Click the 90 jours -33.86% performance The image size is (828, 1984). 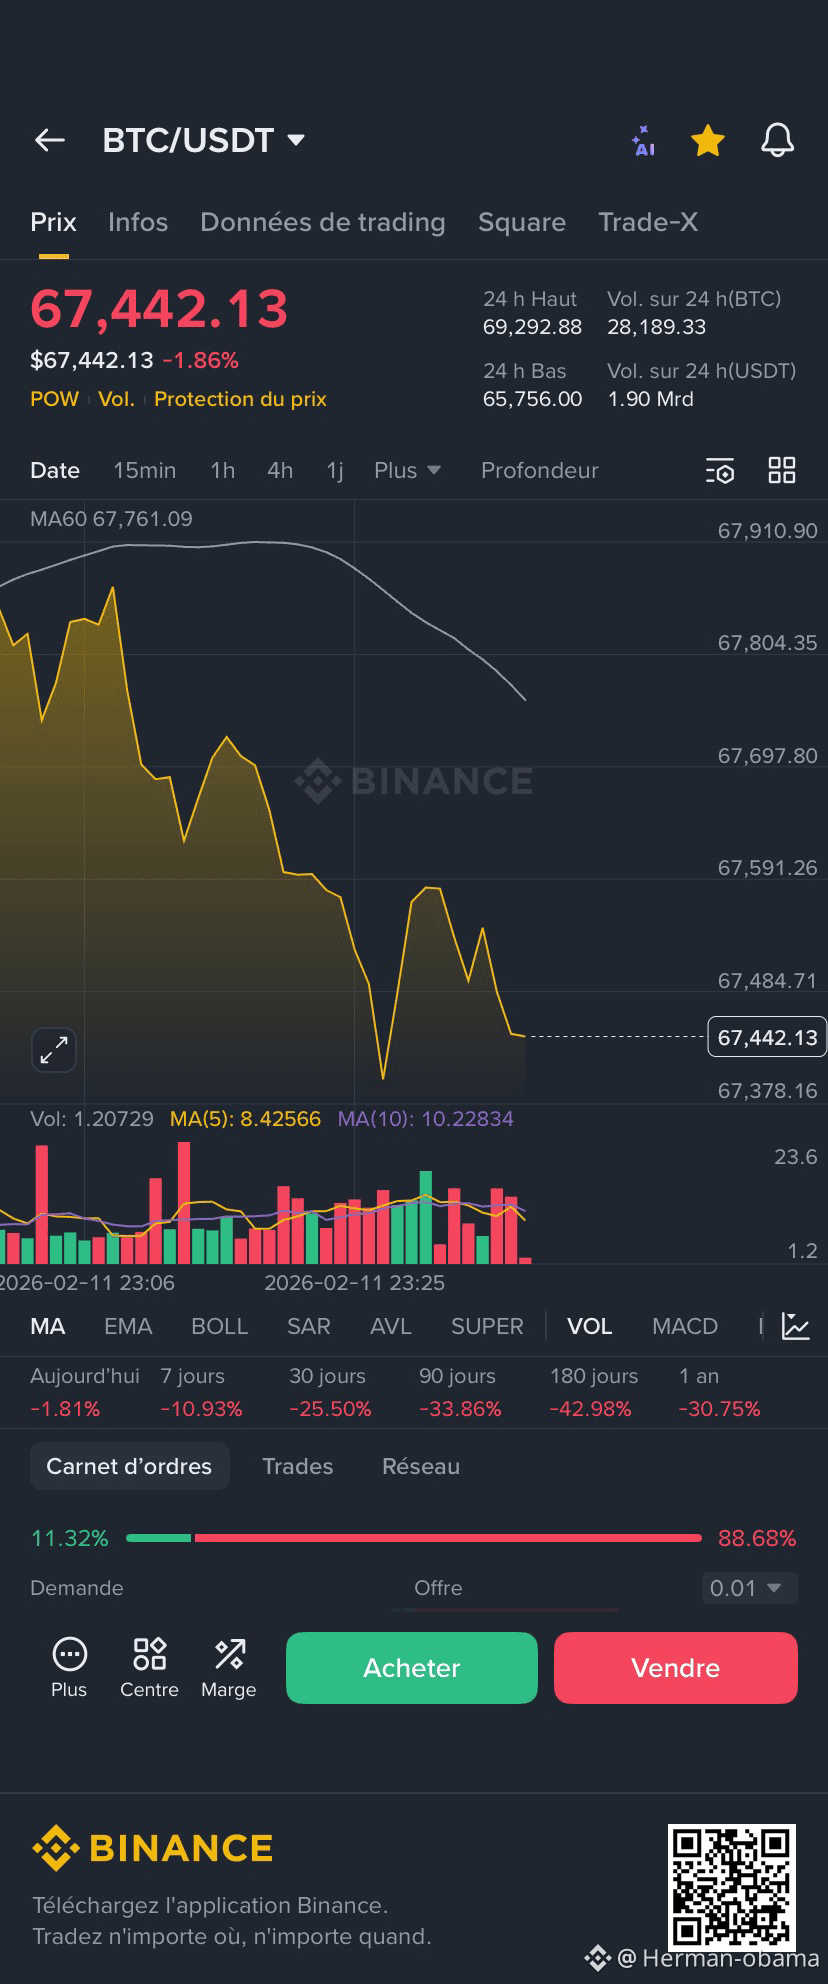coord(460,1392)
